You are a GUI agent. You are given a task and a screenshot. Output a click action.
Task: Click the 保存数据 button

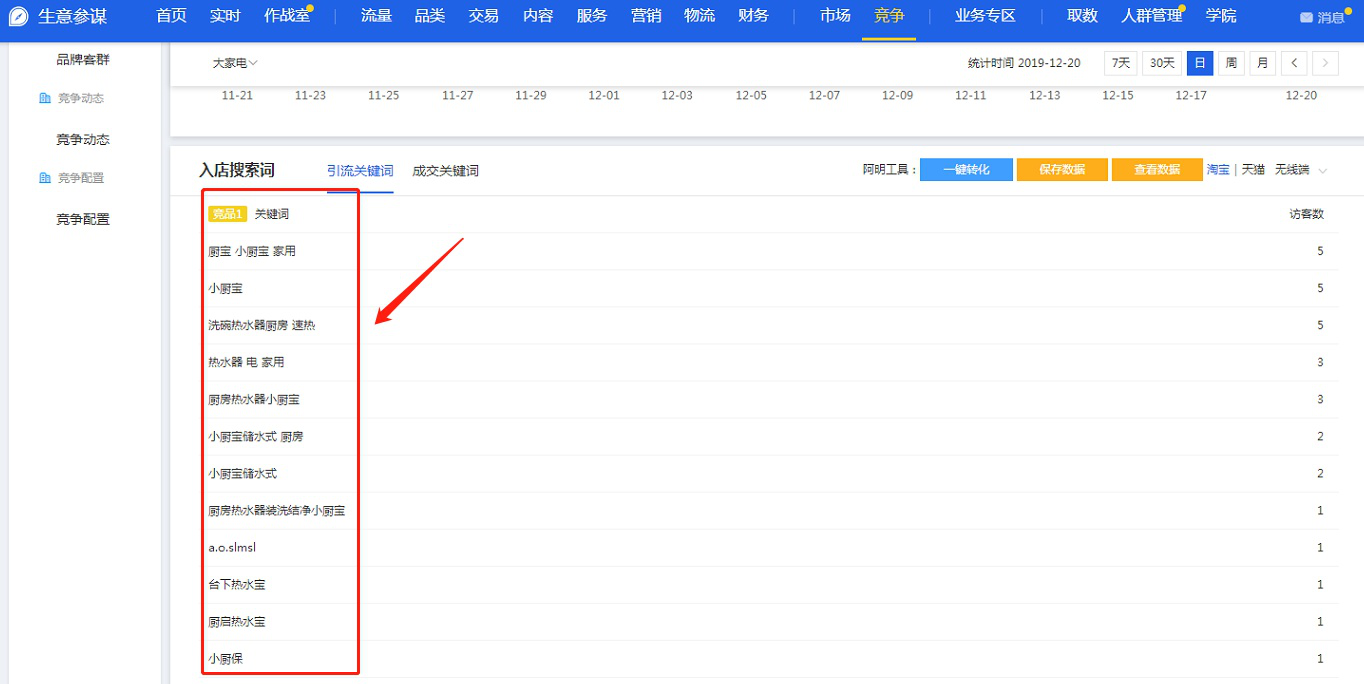tap(1061, 170)
